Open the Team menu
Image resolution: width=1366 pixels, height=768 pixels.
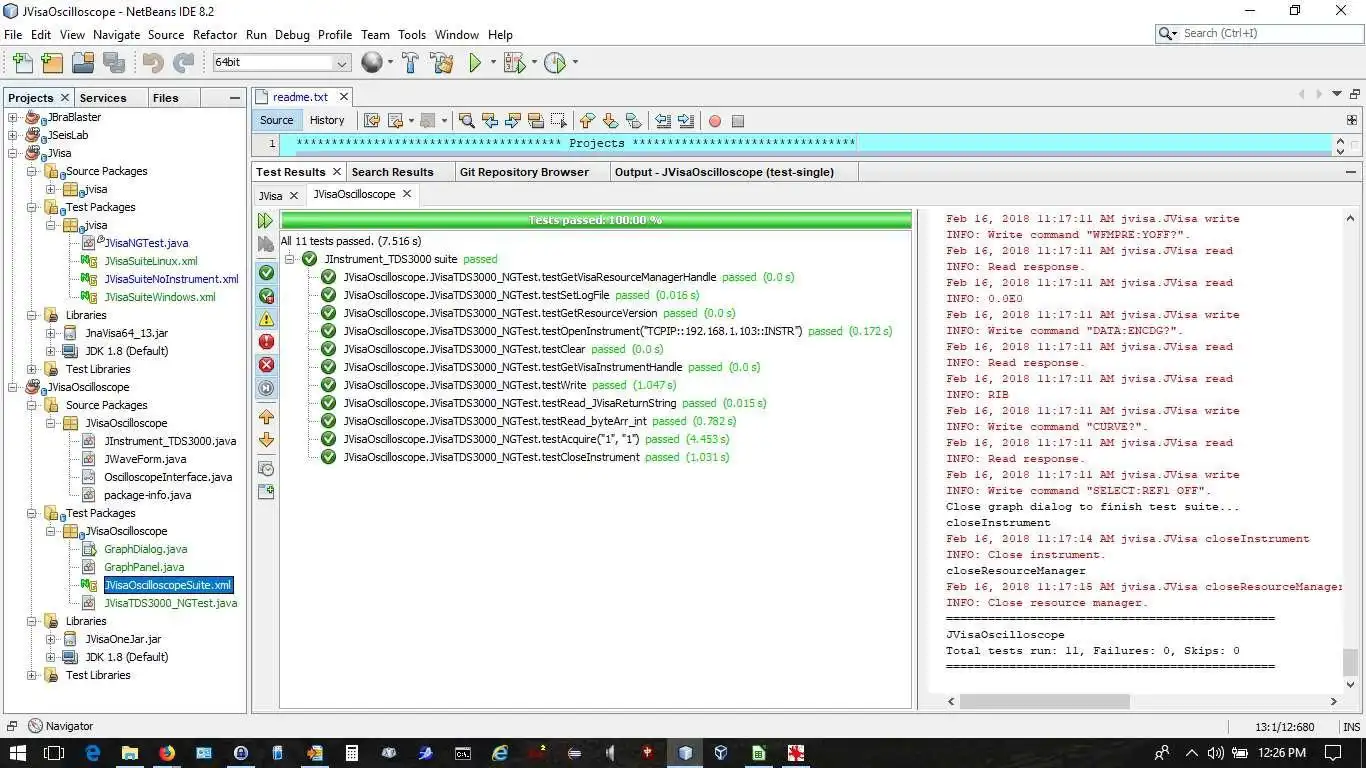coord(375,34)
